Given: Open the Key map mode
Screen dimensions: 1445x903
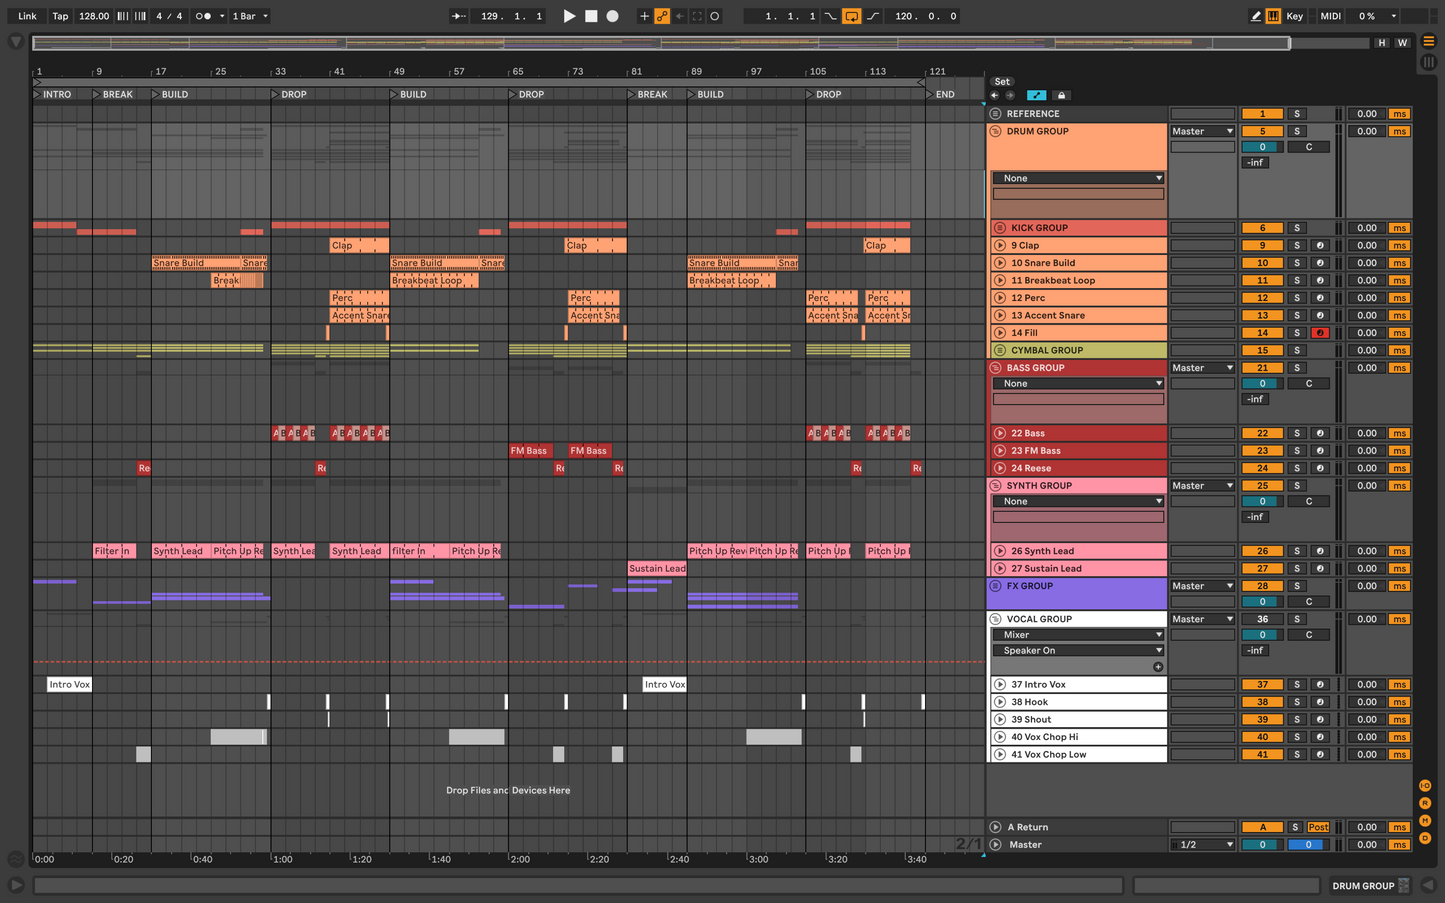Looking at the screenshot, I should pos(1294,16).
